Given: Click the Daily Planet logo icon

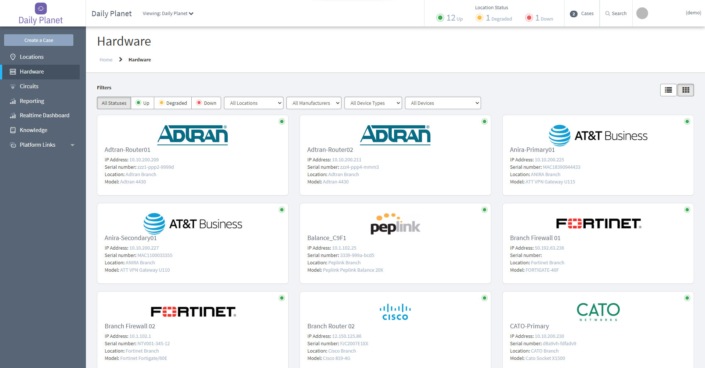Looking at the screenshot, I should tap(40, 8).
